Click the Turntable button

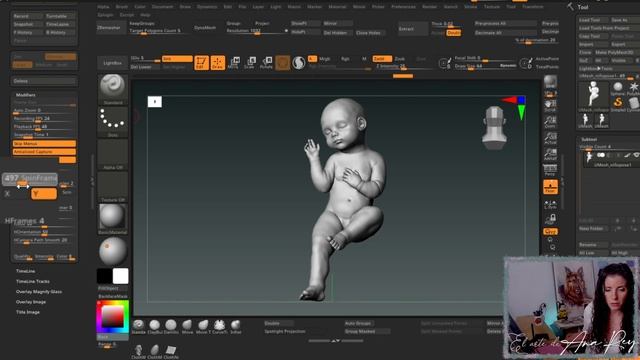point(60,16)
